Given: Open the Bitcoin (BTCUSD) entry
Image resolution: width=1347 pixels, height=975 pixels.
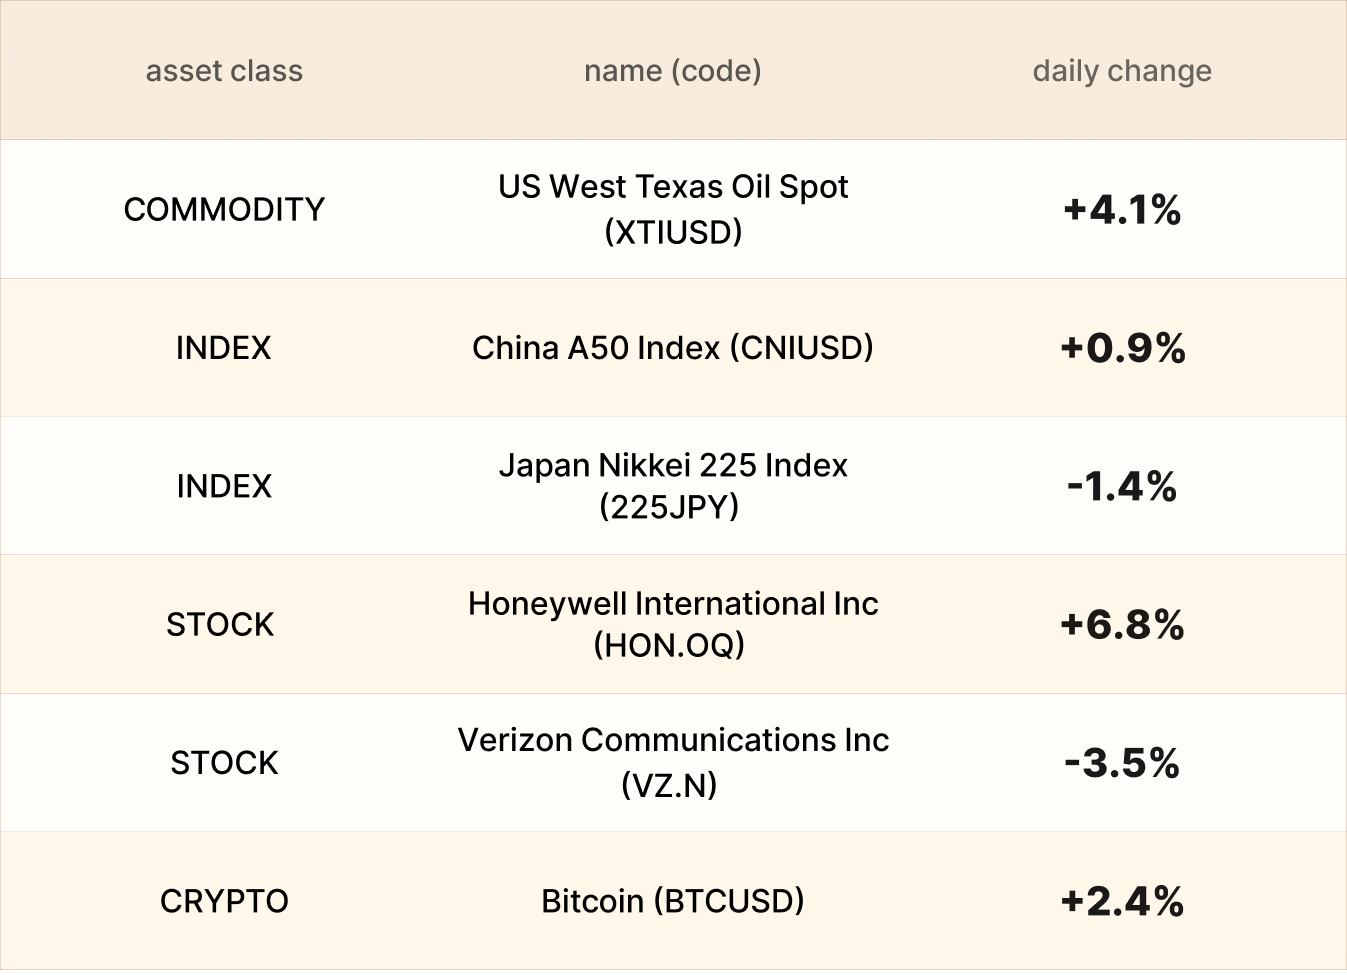Looking at the screenshot, I should pos(672,901).
